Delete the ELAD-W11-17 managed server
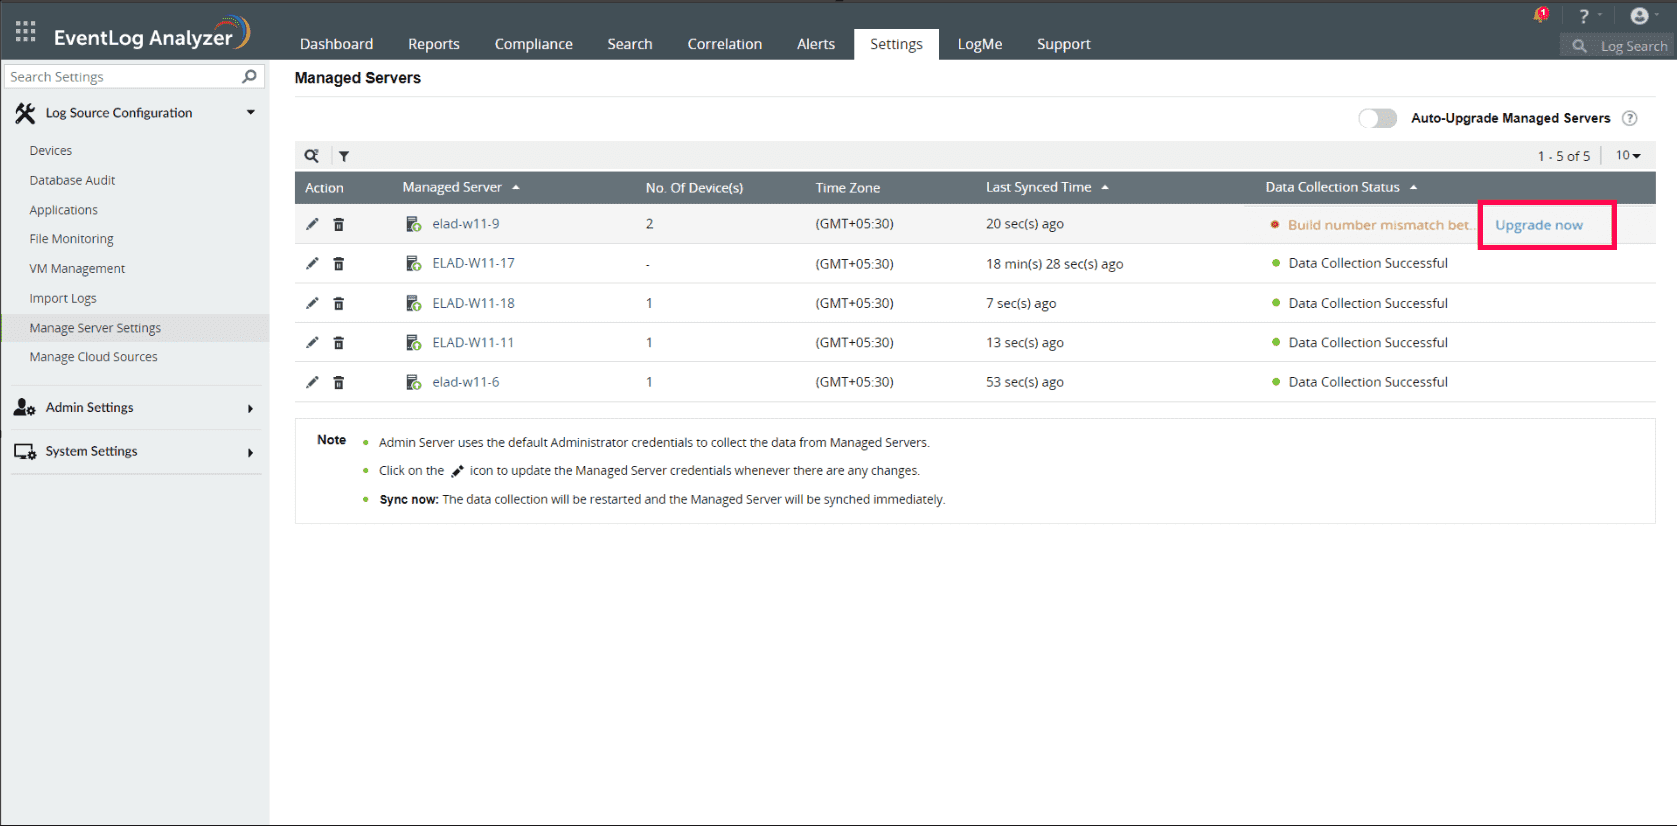1677x826 pixels. tap(339, 264)
